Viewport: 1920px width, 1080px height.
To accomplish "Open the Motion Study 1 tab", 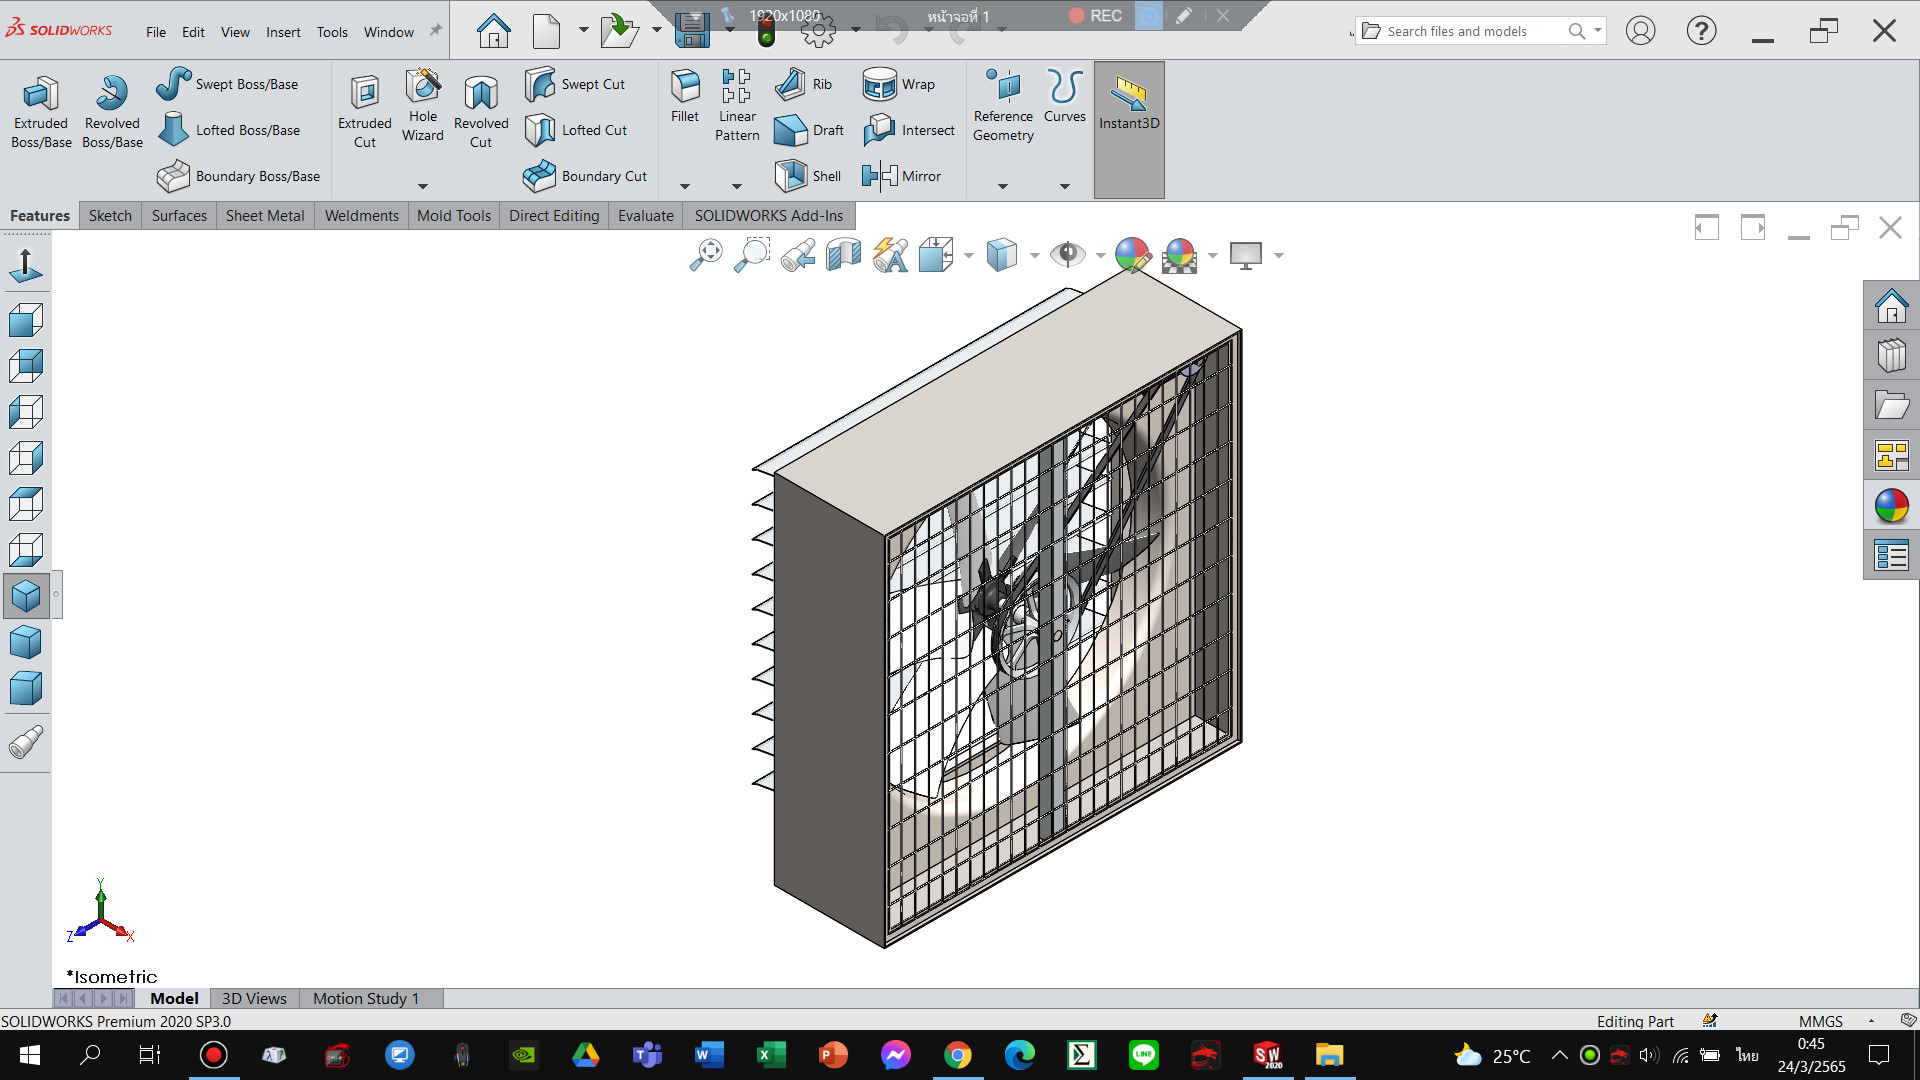I will [x=365, y=998].
